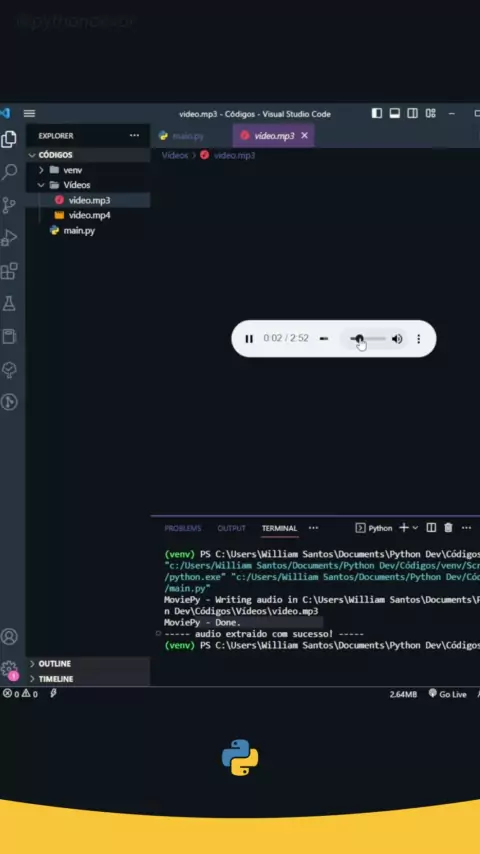The width and height of the screenshot is (480, 854).
Task: Open the Search view in activity bar
Action: (x=9, y=173)
